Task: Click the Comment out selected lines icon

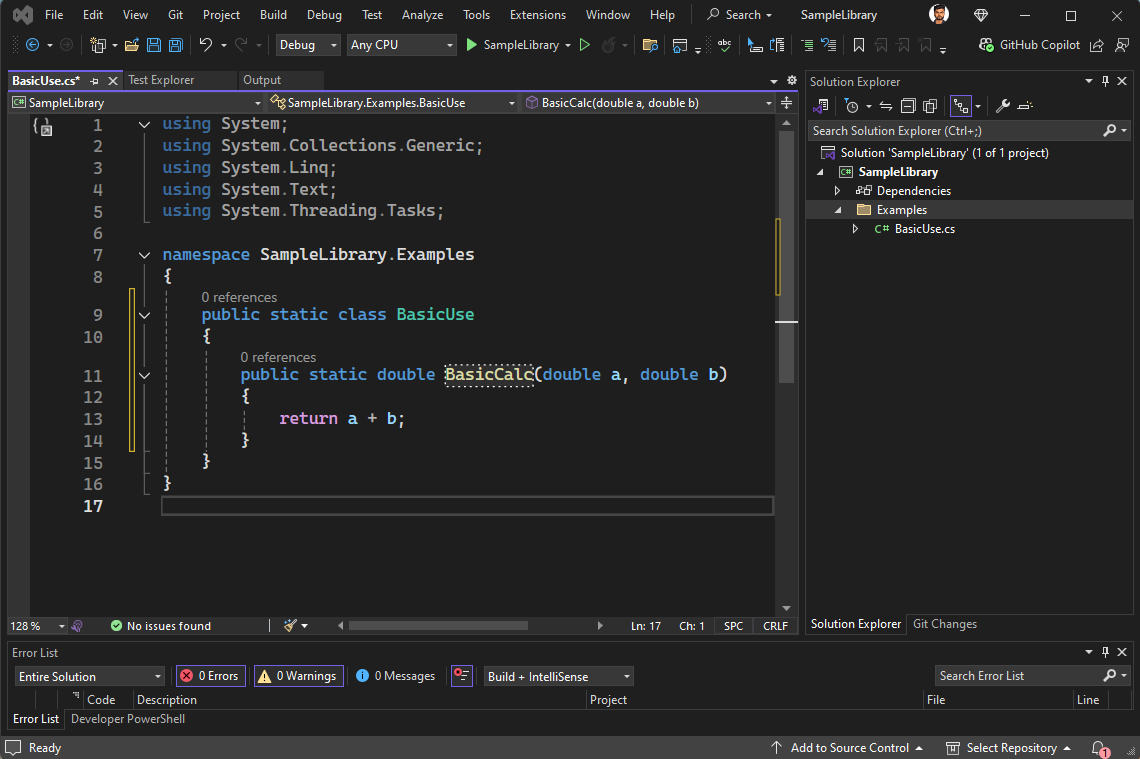Action: [x=806, y=45]
